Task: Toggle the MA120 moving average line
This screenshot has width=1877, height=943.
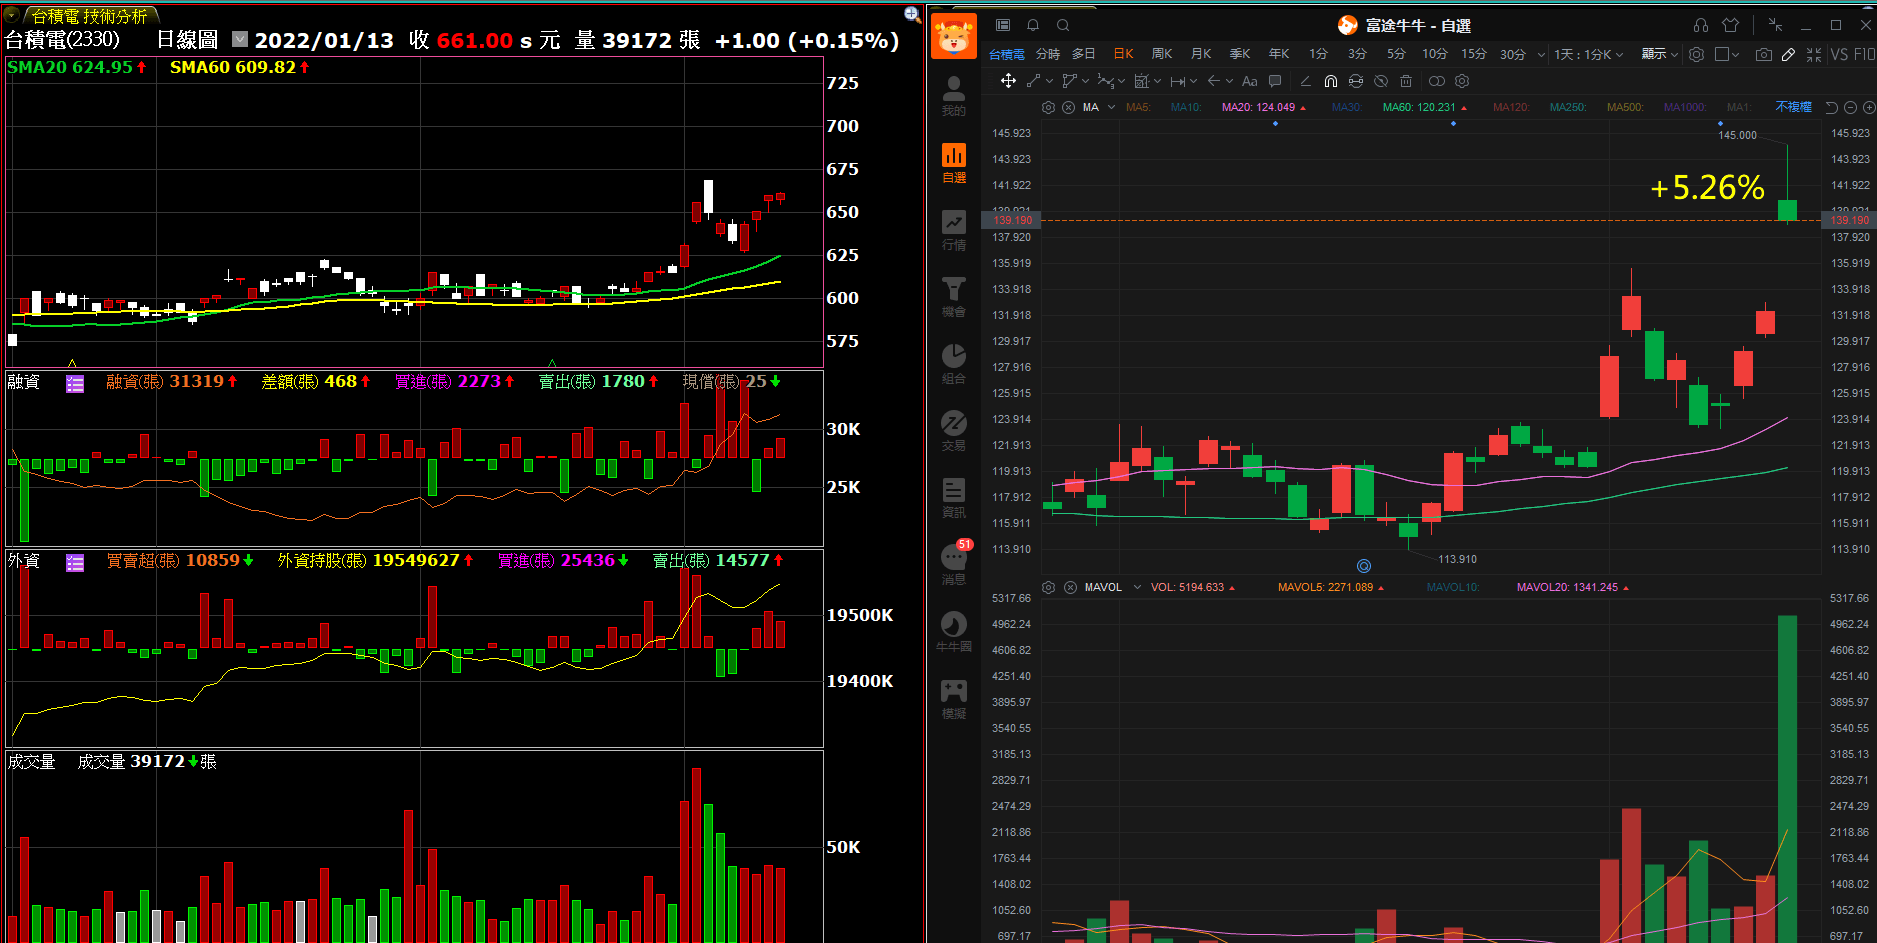Action: click(1511, 107)
